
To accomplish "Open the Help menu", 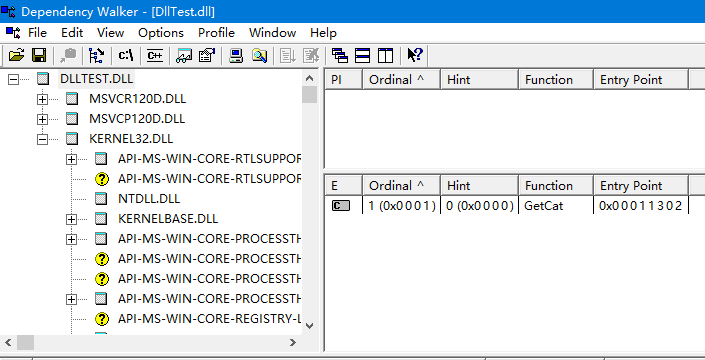I will pyautogui.click(x=323, y=33).
